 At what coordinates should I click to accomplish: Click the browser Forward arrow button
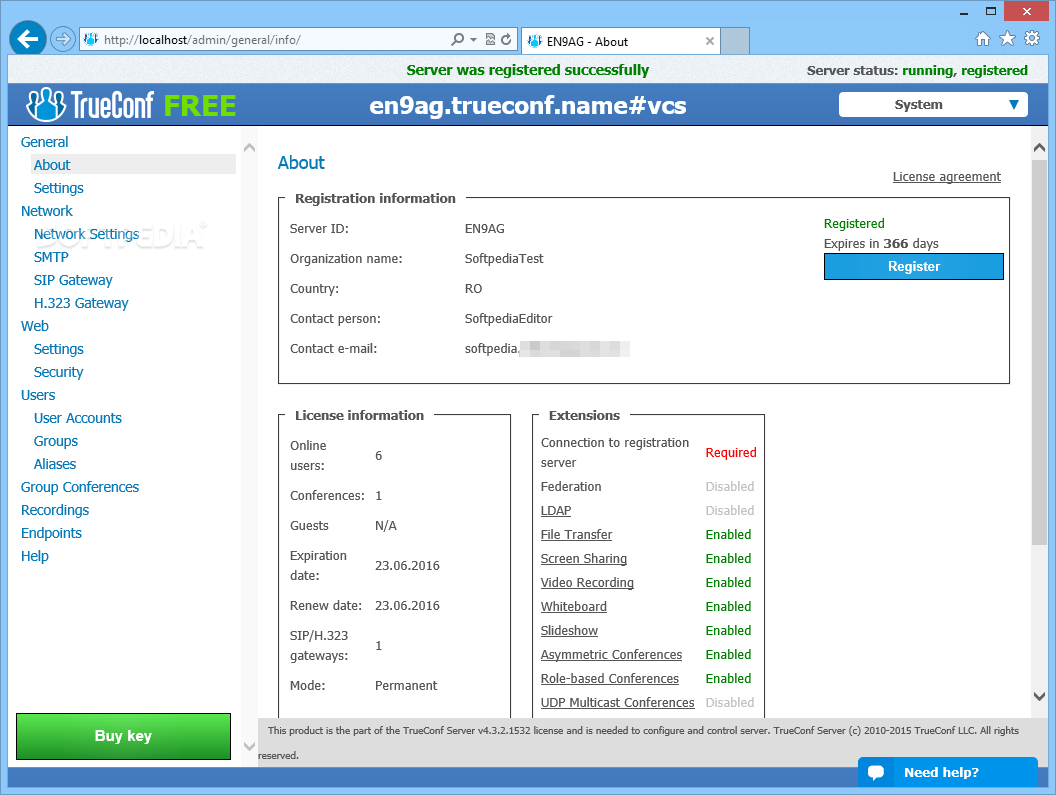tap(62, 39)
